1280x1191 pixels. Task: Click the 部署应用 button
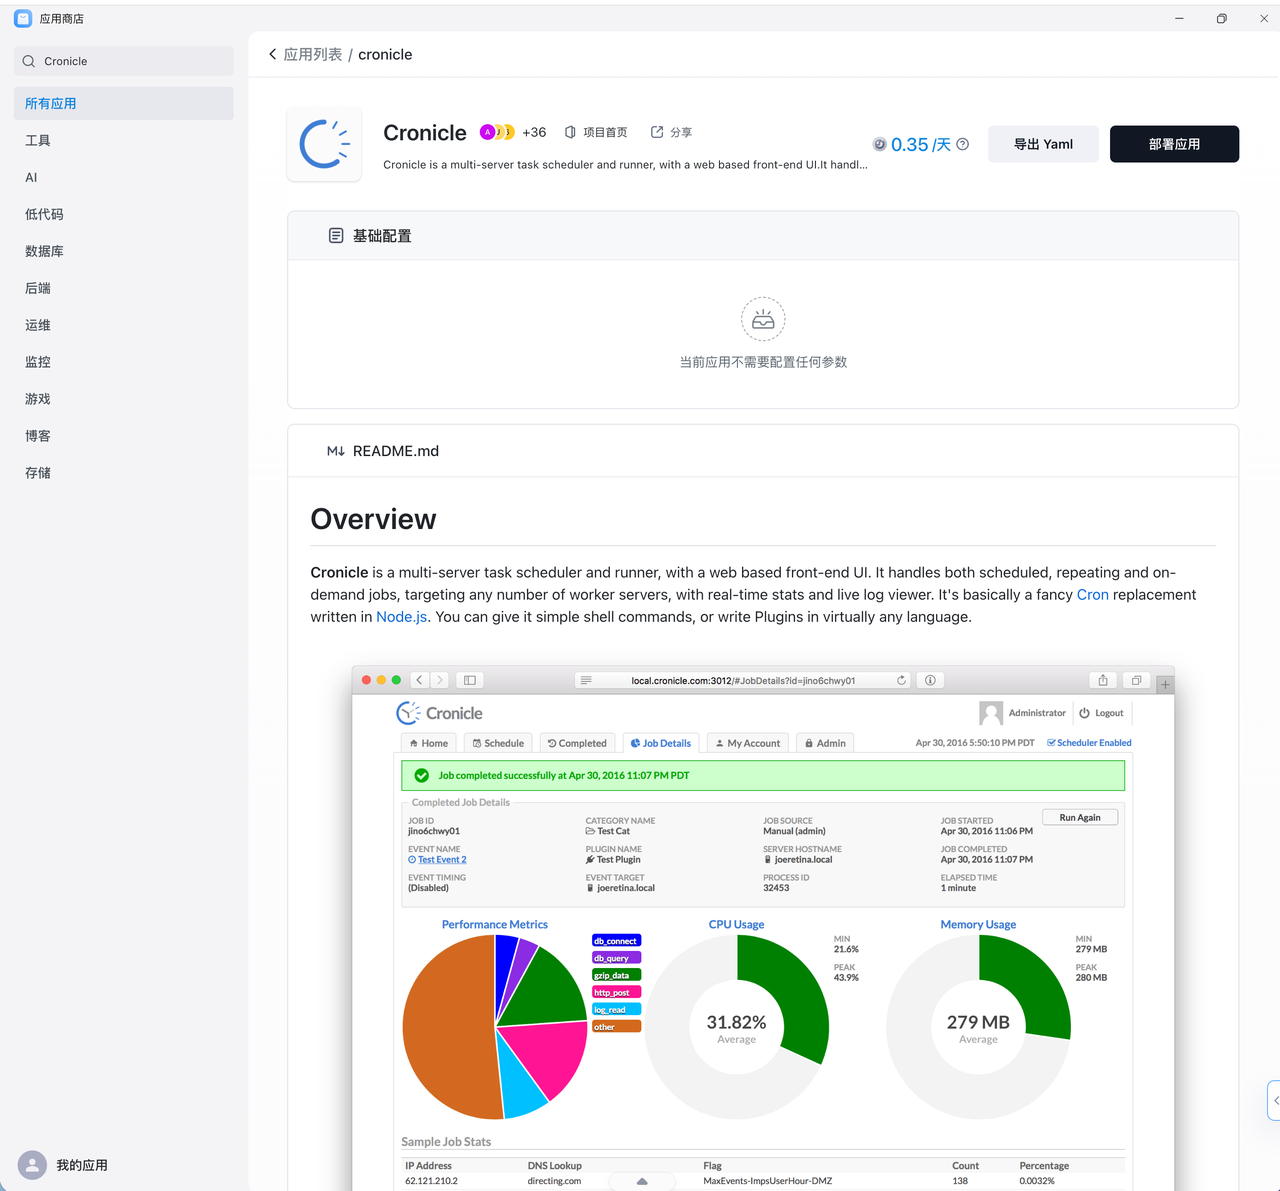pos(1174,144)
